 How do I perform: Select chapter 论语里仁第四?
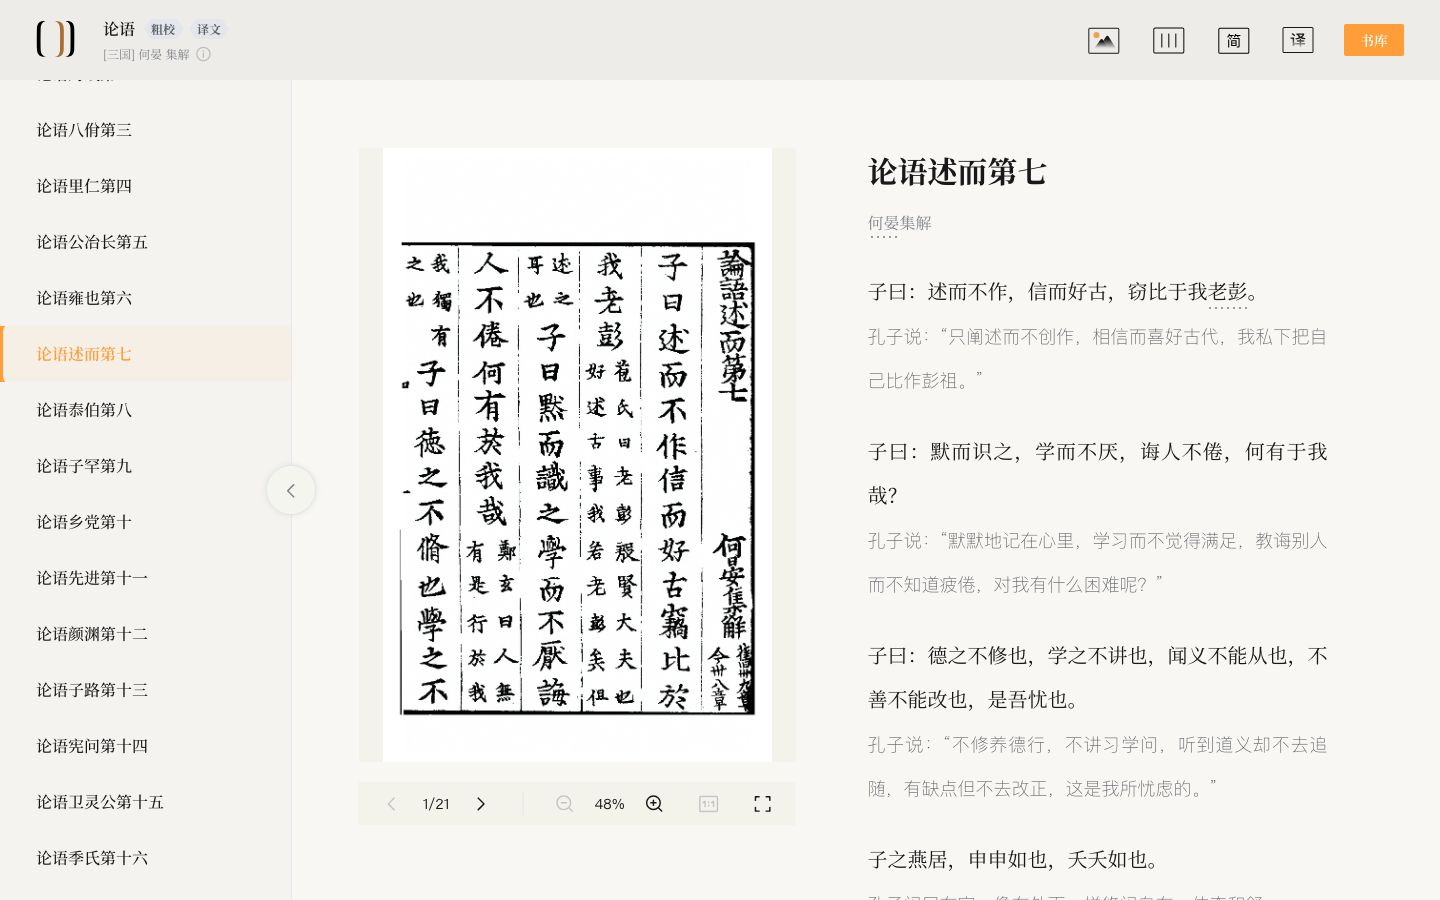pyautogui.click(x=146, y=186)
